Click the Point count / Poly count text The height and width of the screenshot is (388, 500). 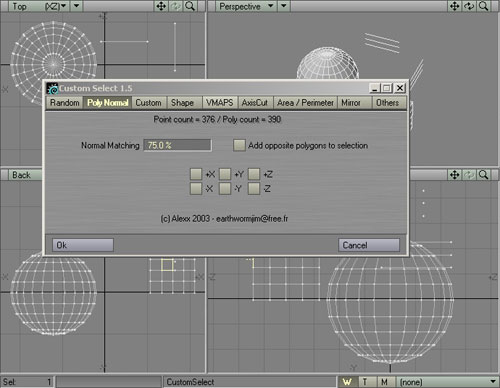217,119
